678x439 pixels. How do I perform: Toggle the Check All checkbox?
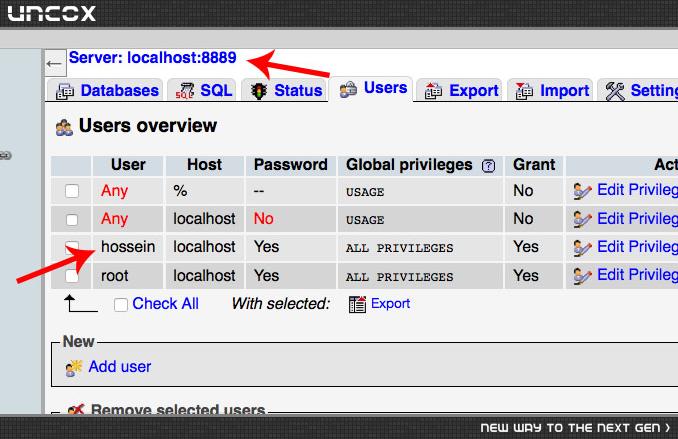(121, 304)
